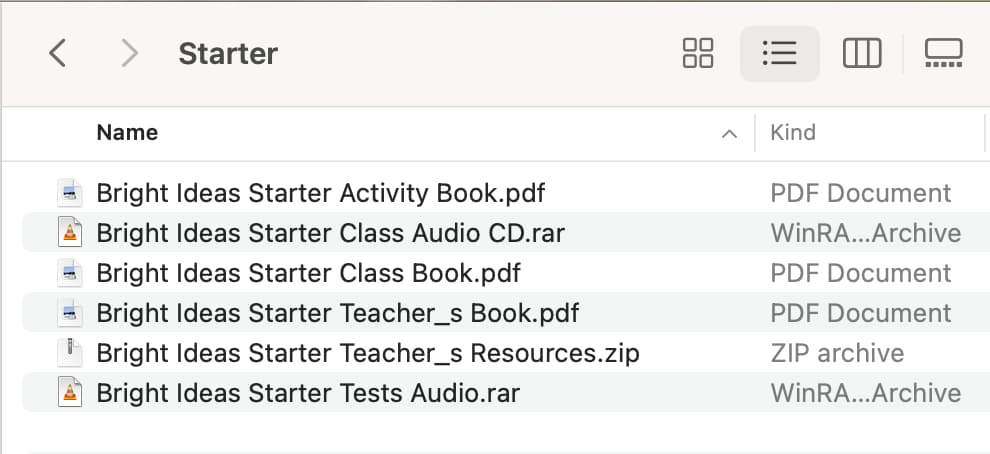Select the list view button
Viewport: 990px width, 454px height.
click(x=780, y=54)
